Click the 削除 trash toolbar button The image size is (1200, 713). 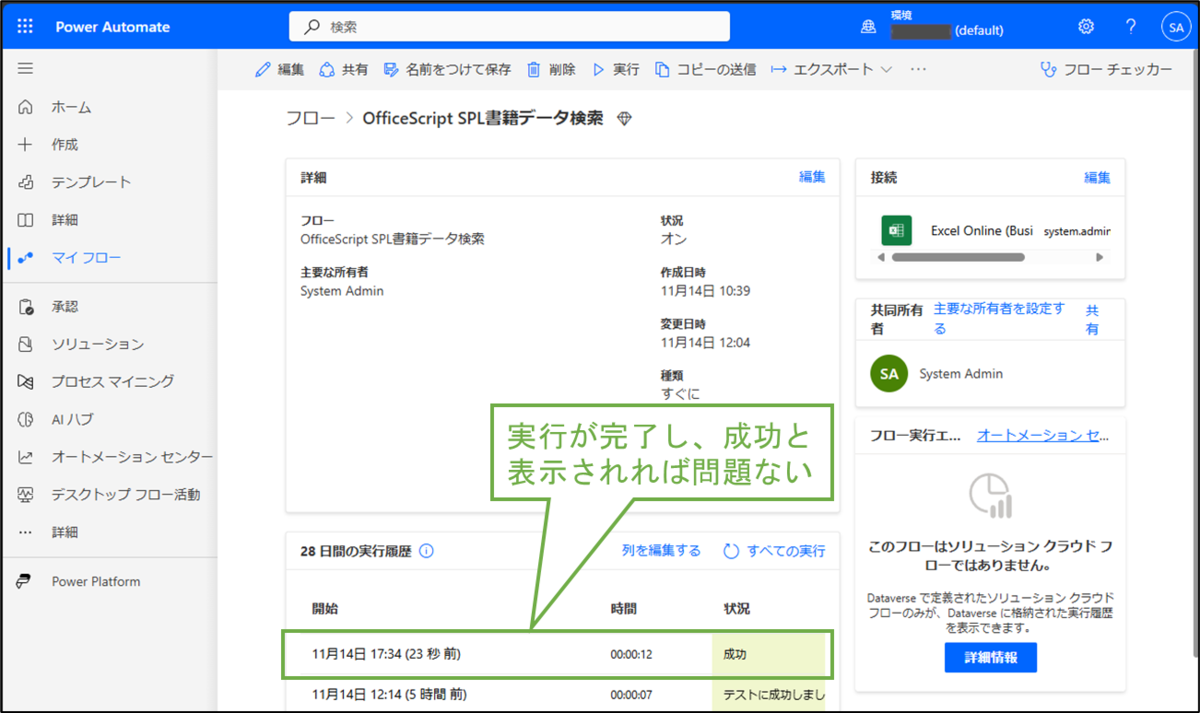click(x=551, y=69)
